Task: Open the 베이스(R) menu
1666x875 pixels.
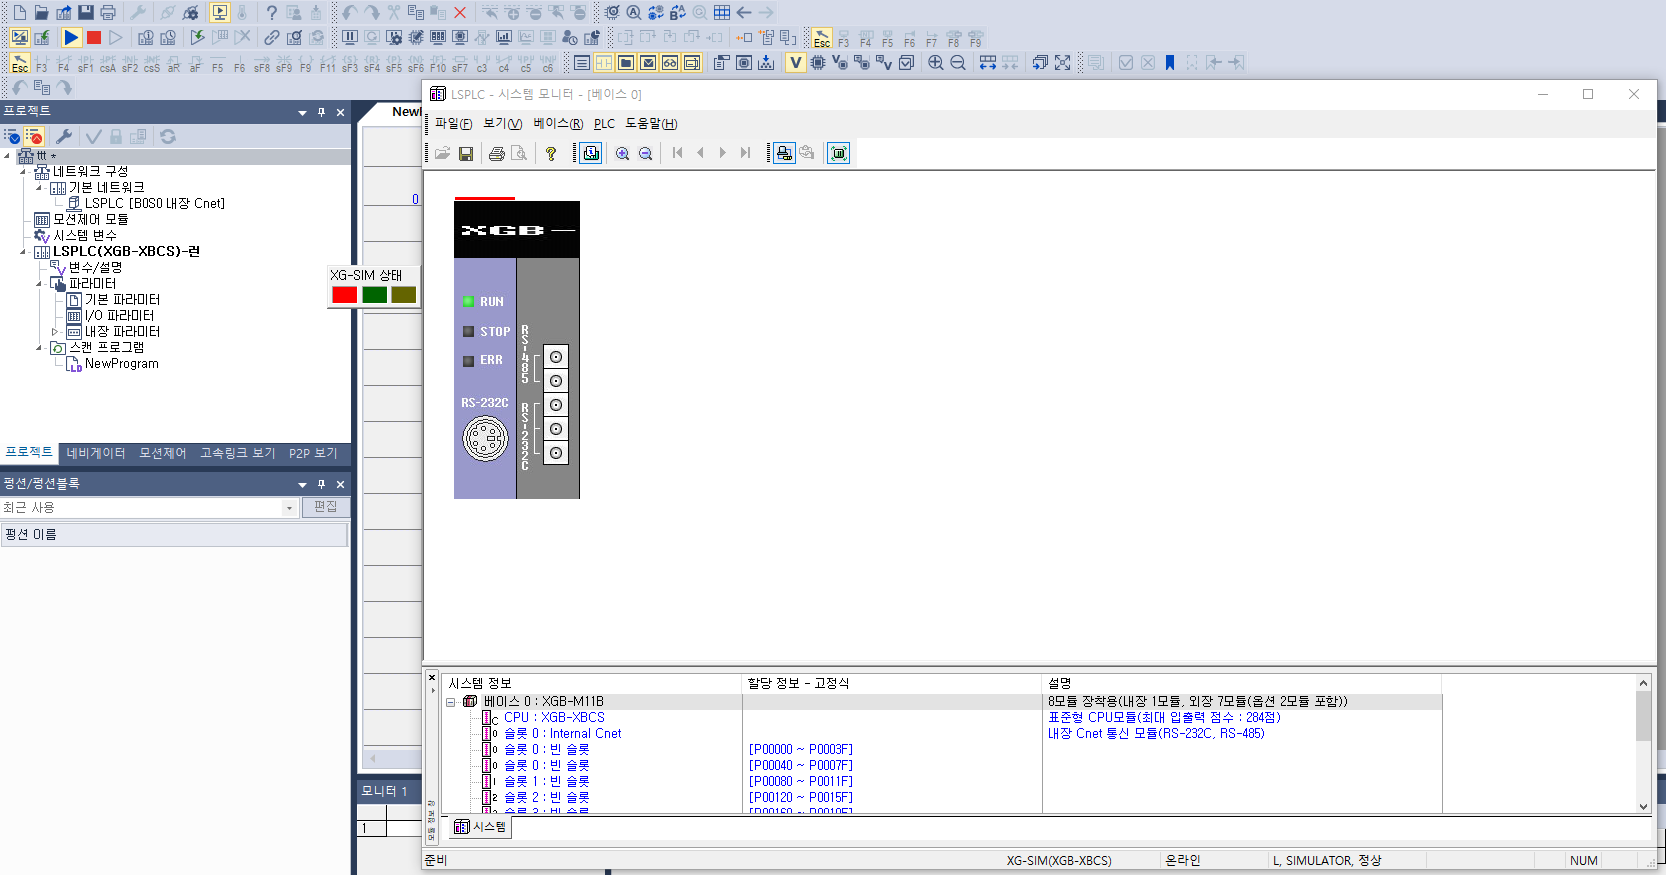Action: coord(557,123)
